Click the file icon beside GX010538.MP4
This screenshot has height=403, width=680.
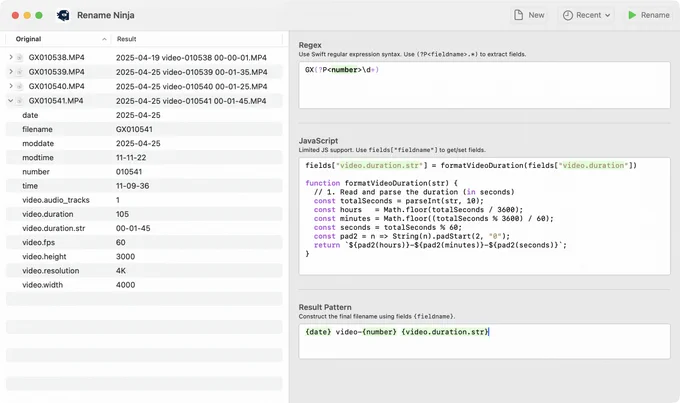(x=20, y=57)
